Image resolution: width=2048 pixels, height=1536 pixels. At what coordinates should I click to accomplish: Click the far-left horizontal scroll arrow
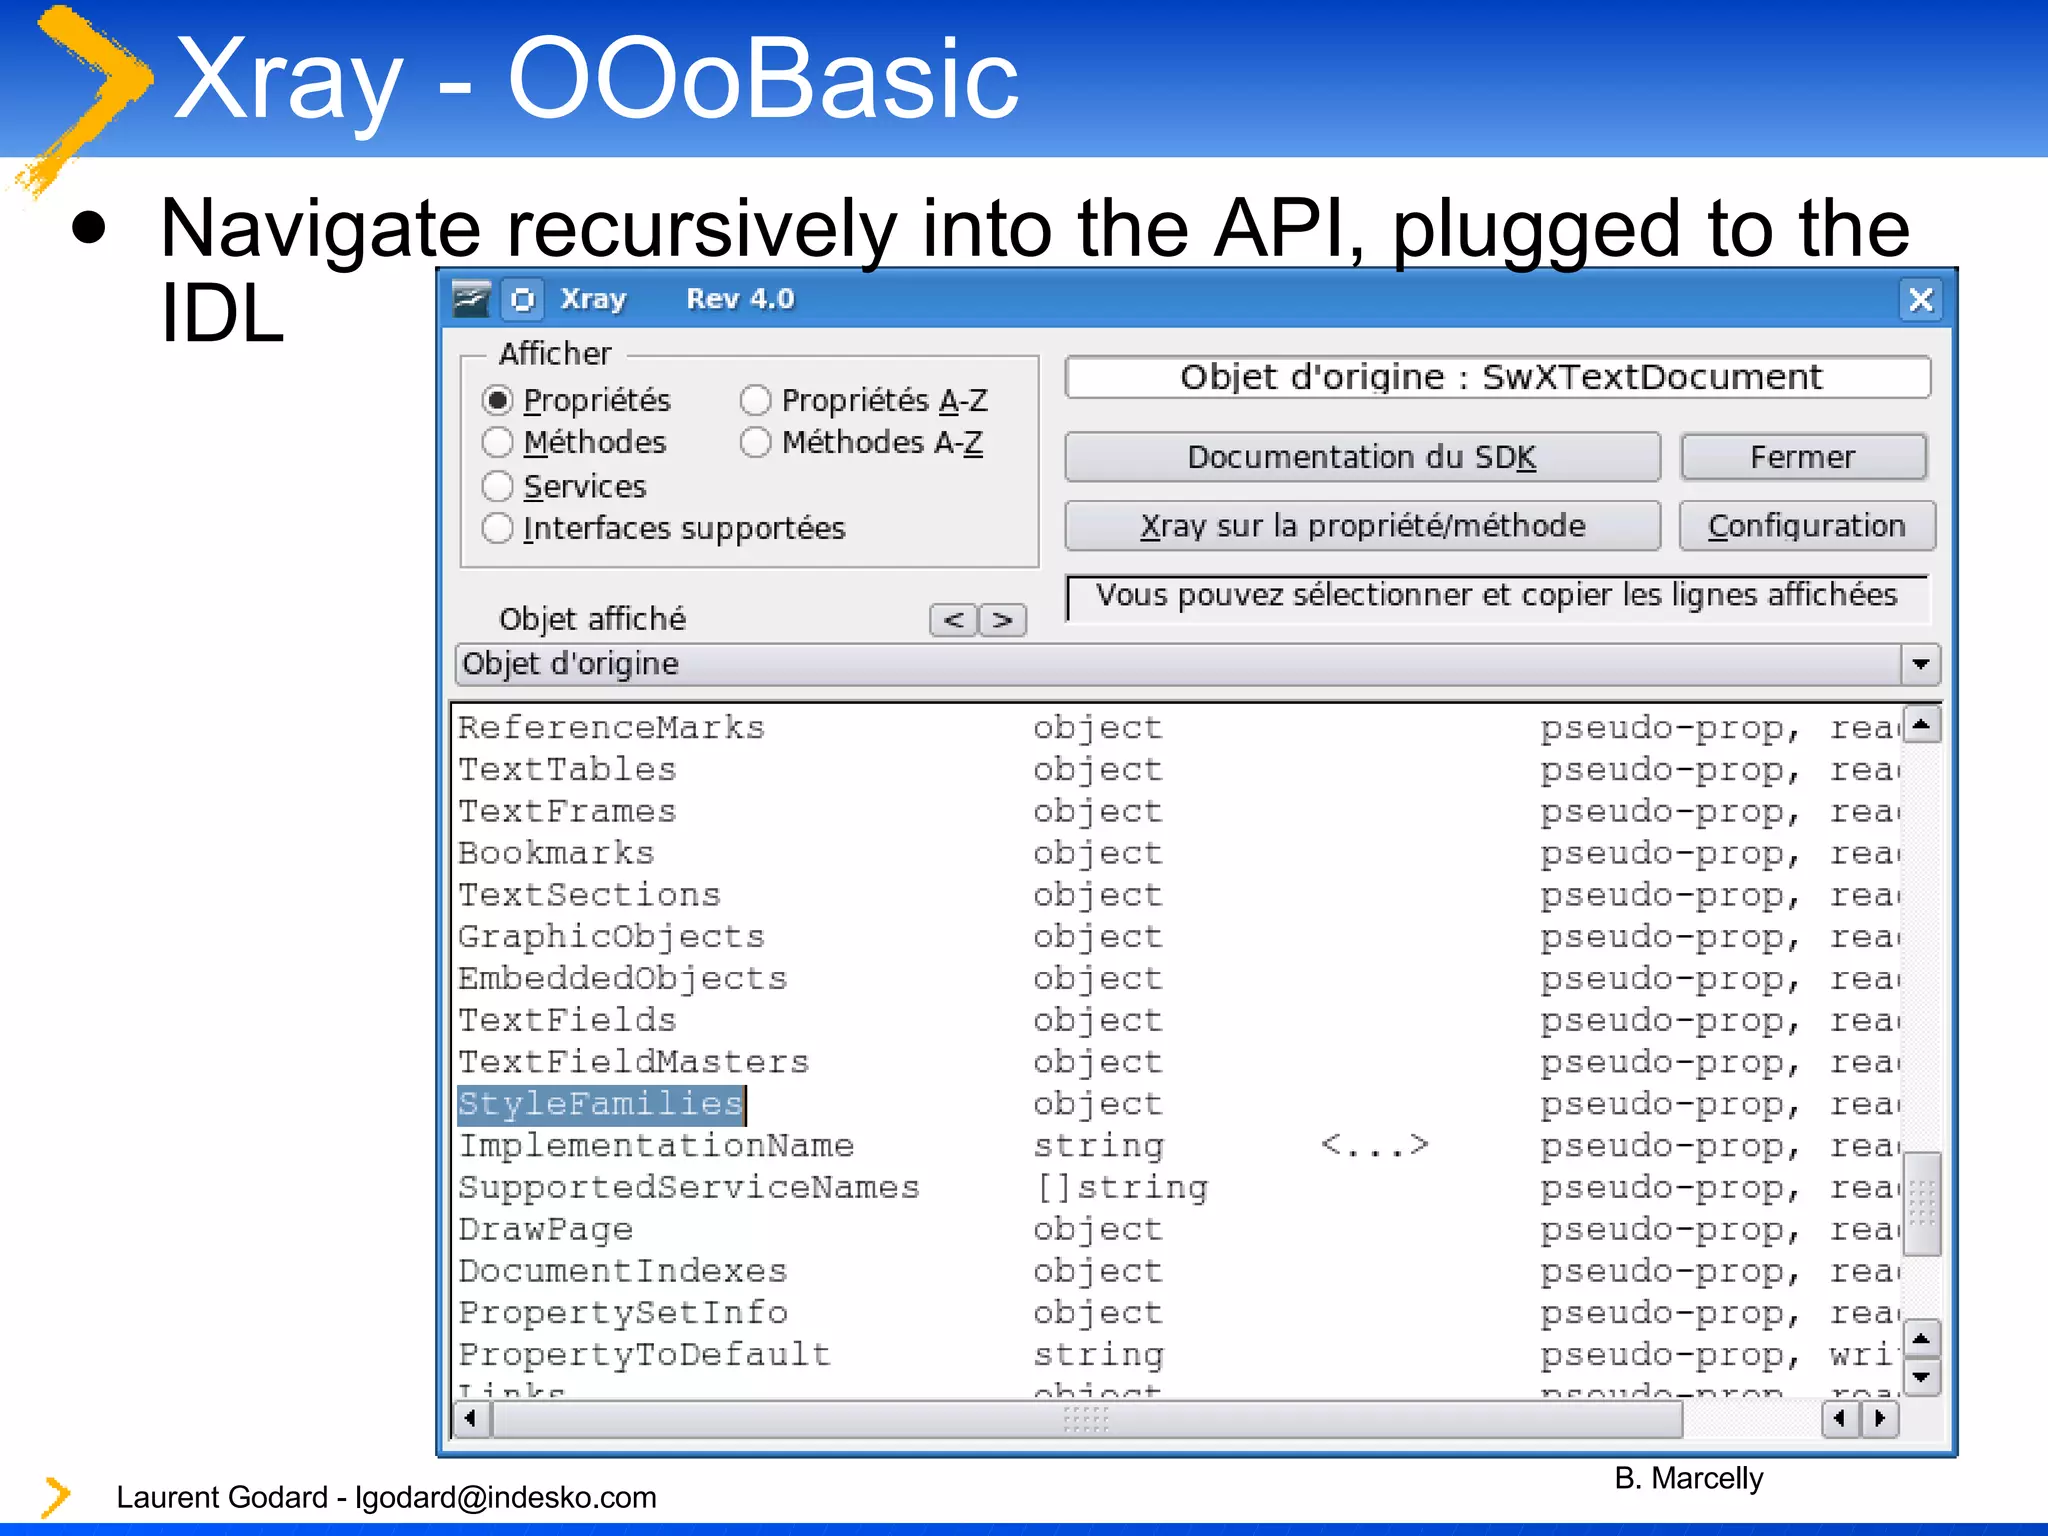click(471, 1418)
